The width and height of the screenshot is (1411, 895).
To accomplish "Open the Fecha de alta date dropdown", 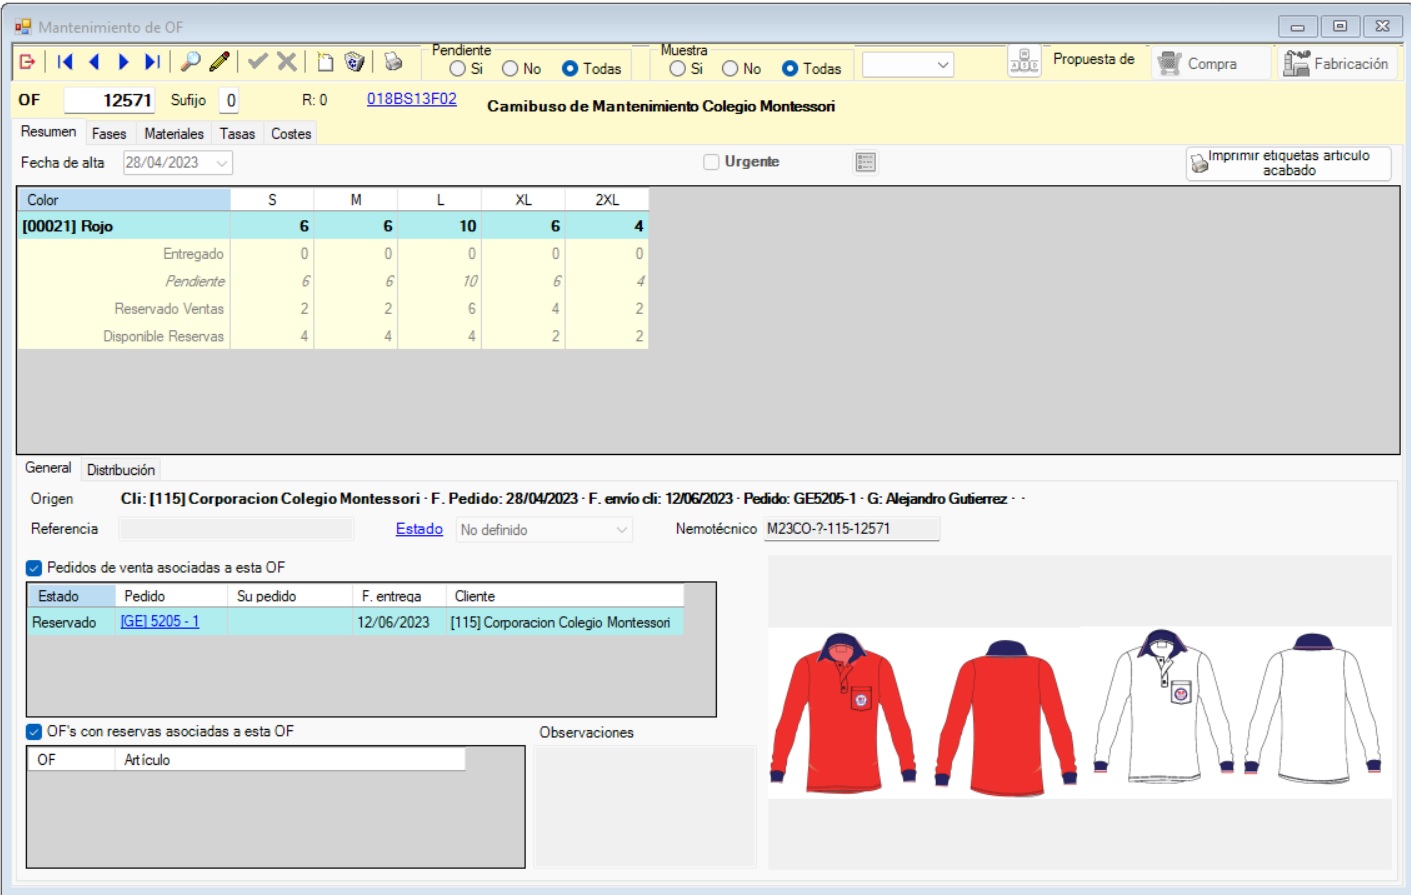I will click(222, 163).
